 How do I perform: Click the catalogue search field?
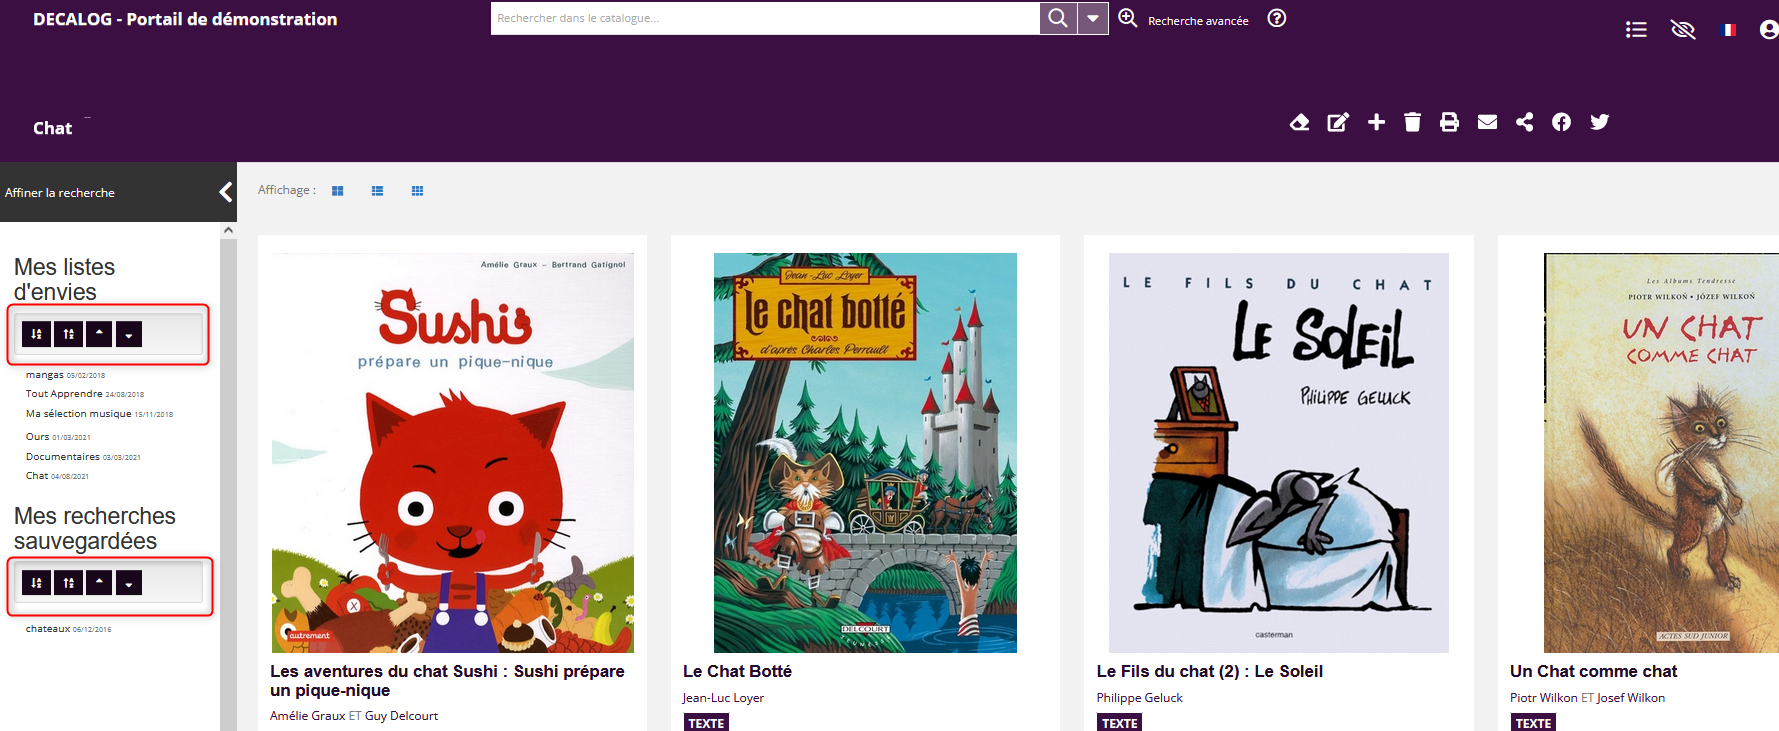(x=765, y=18)
